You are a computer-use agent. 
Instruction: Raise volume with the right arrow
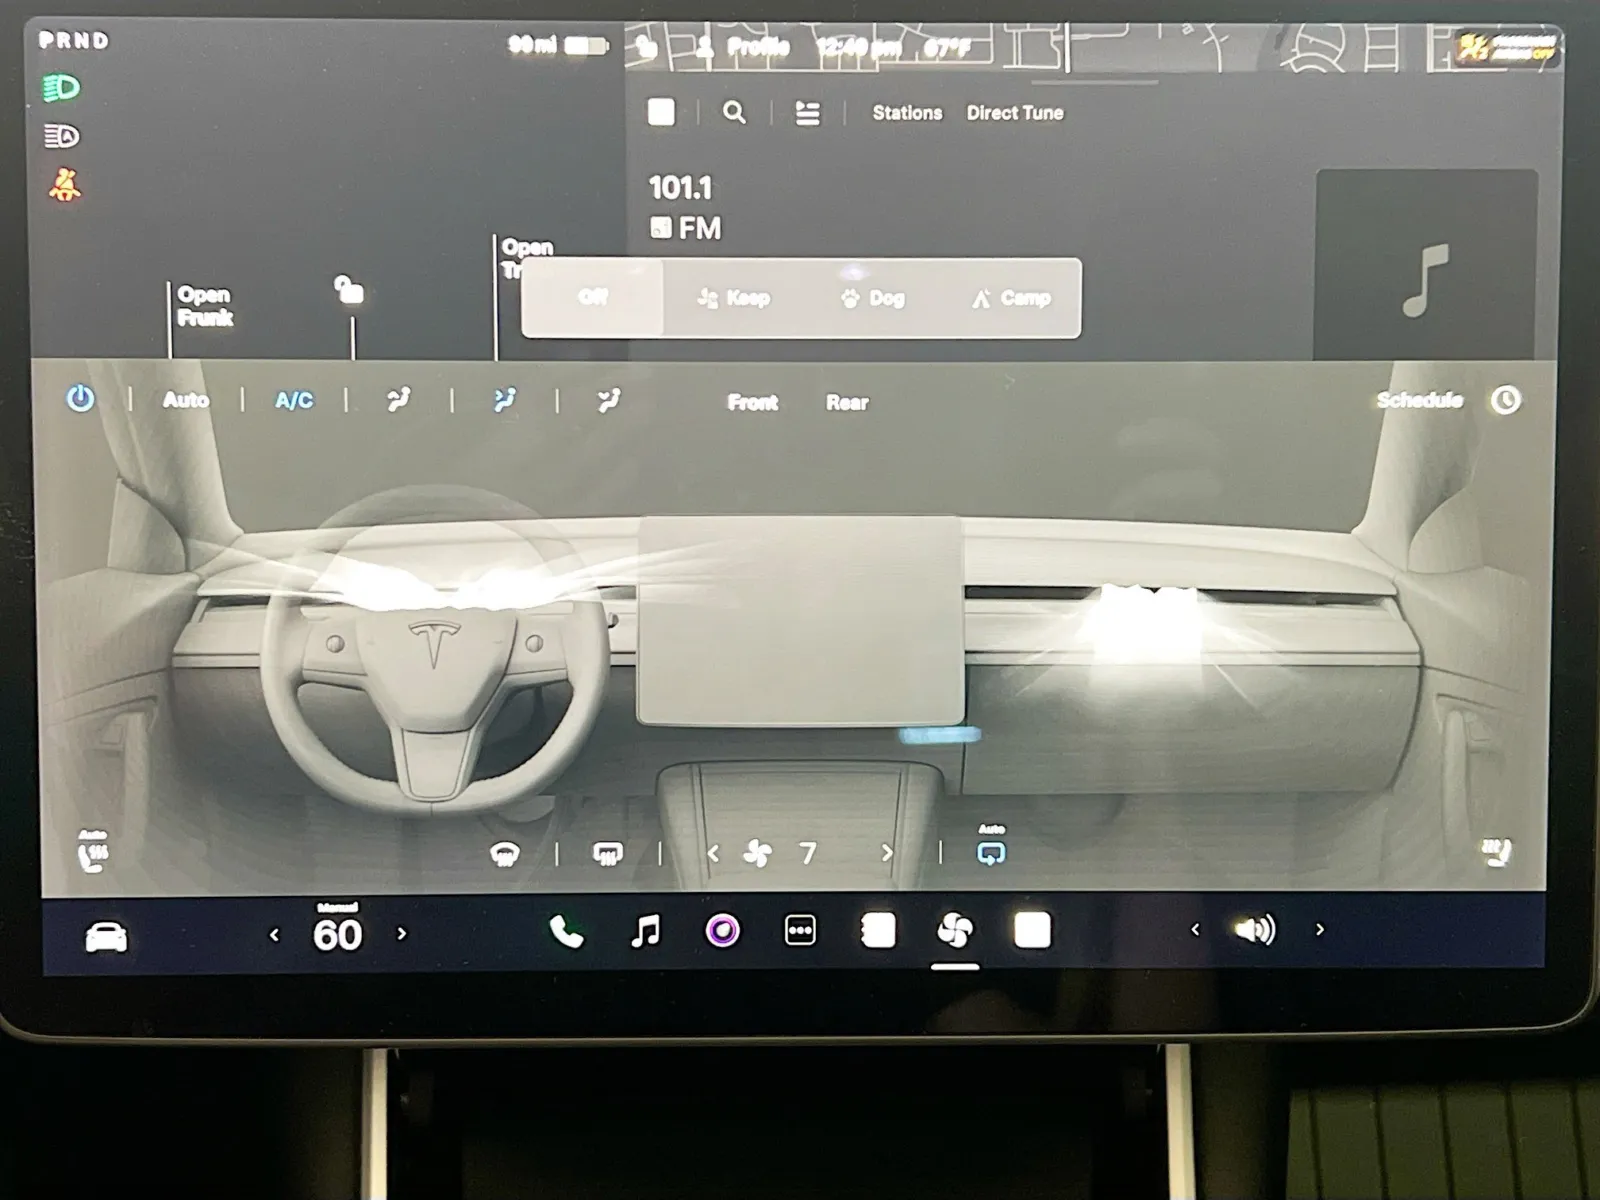tap(1320, 930)
